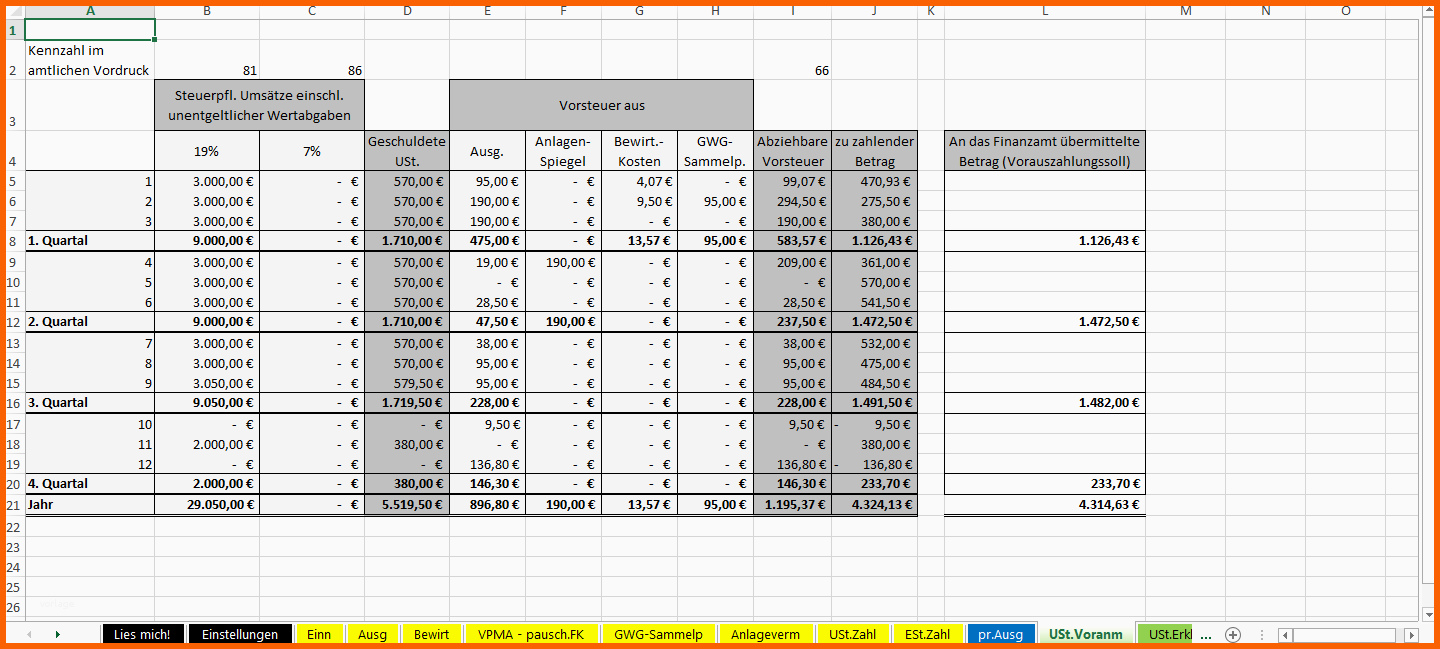Click the '19%' header cell
Image resolution: width=1440 pixels, height=649 pixels.
pos(207,151)
